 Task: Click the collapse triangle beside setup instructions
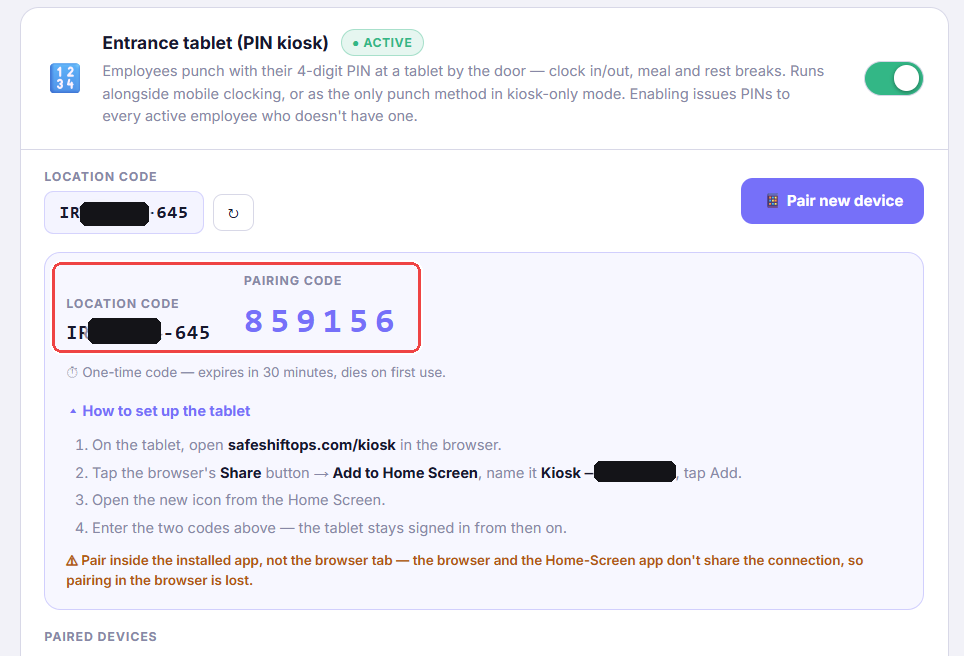(x=73, y=411)
